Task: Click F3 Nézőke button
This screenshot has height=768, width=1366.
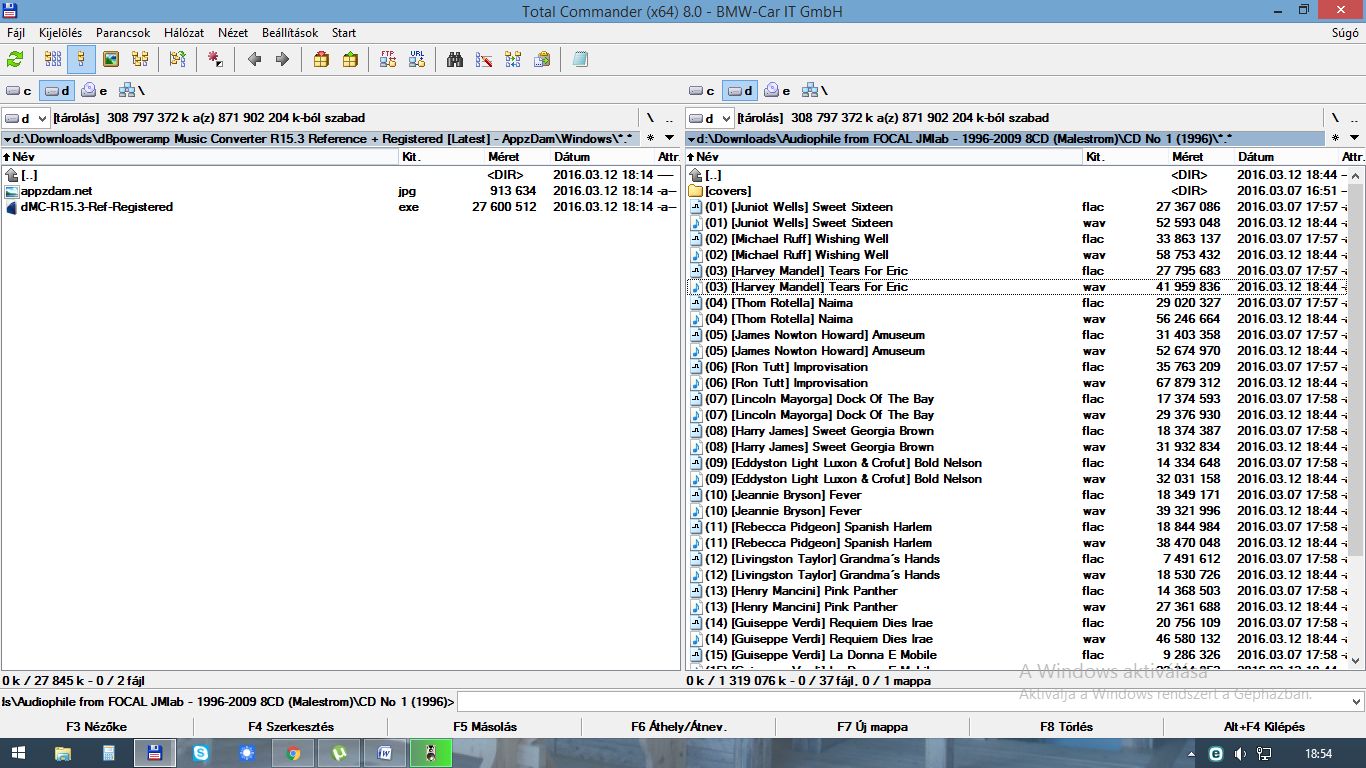Action: pyautogui.click(x=97, y=727)
